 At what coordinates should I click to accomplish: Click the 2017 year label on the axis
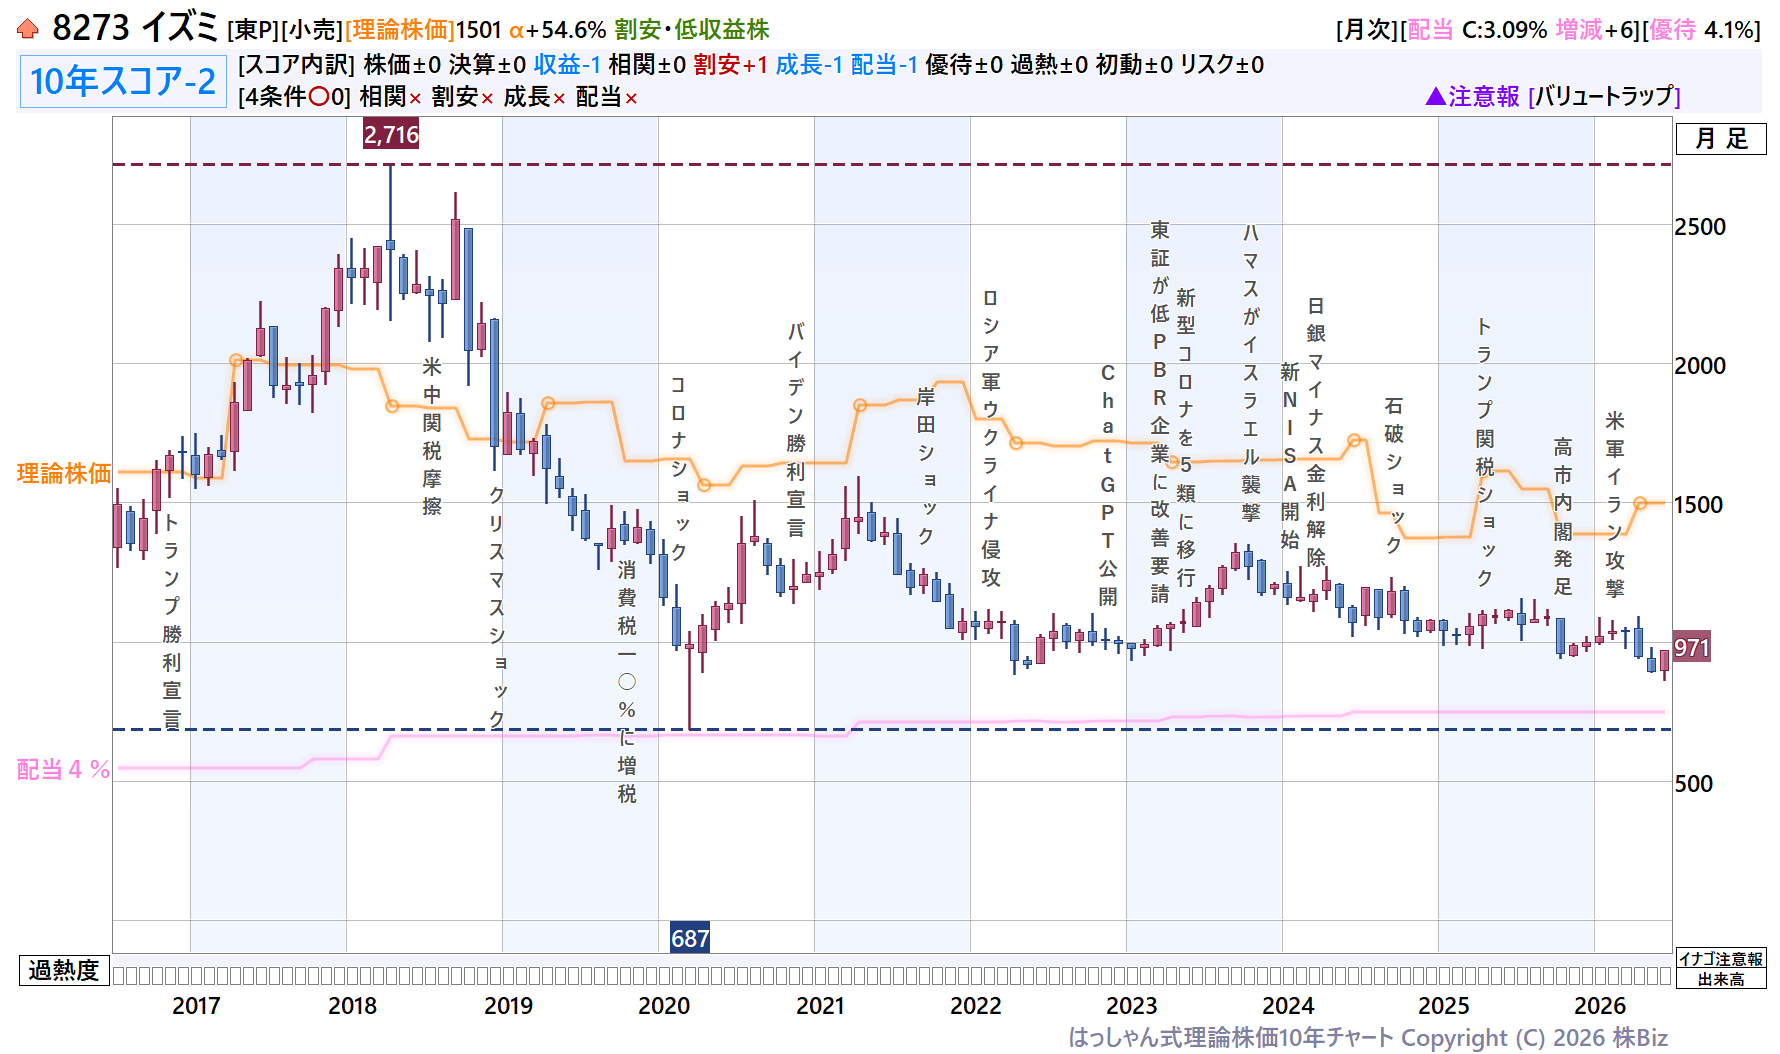coord(196,1006)
